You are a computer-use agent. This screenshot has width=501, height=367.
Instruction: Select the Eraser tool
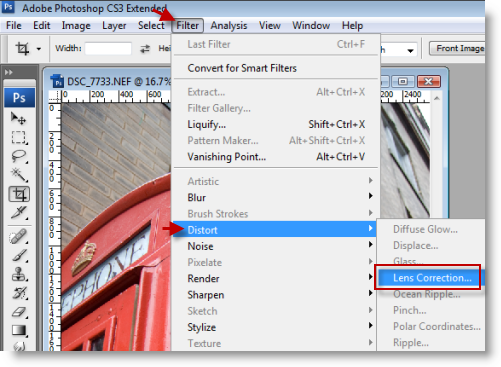pos(18,312)
